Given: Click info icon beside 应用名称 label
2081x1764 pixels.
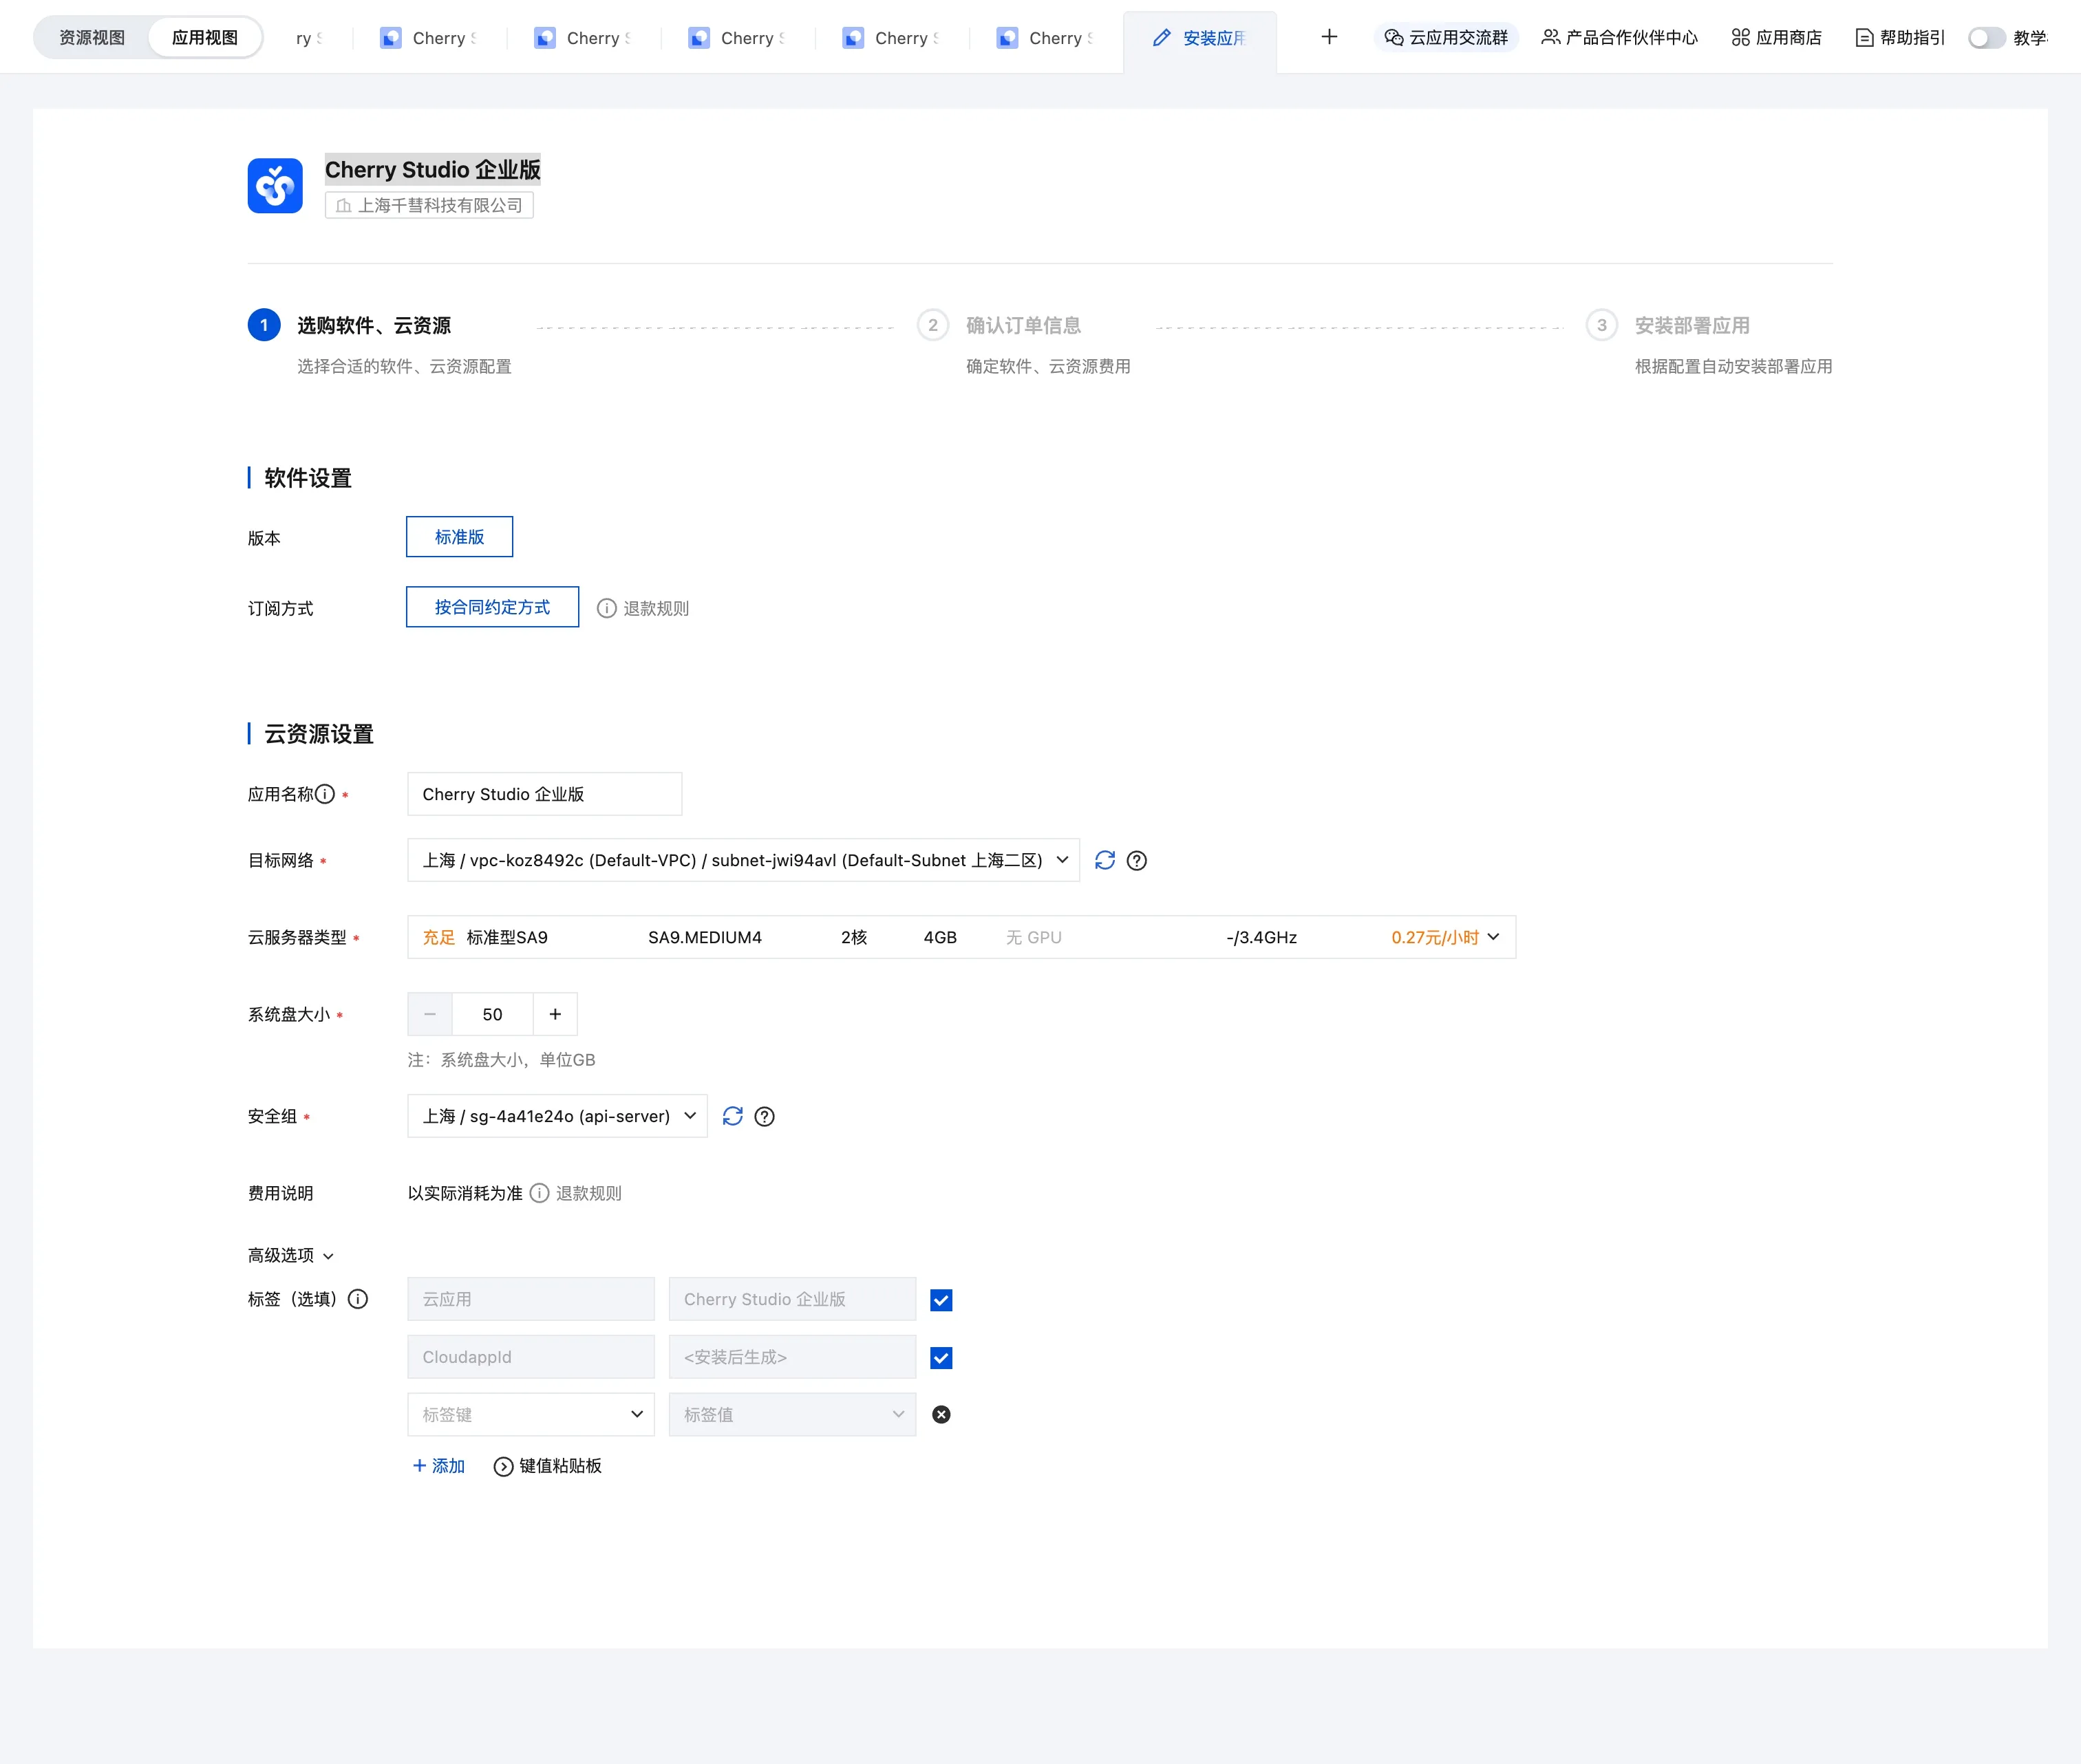Looking at the screenshot, I should point(325,794).
